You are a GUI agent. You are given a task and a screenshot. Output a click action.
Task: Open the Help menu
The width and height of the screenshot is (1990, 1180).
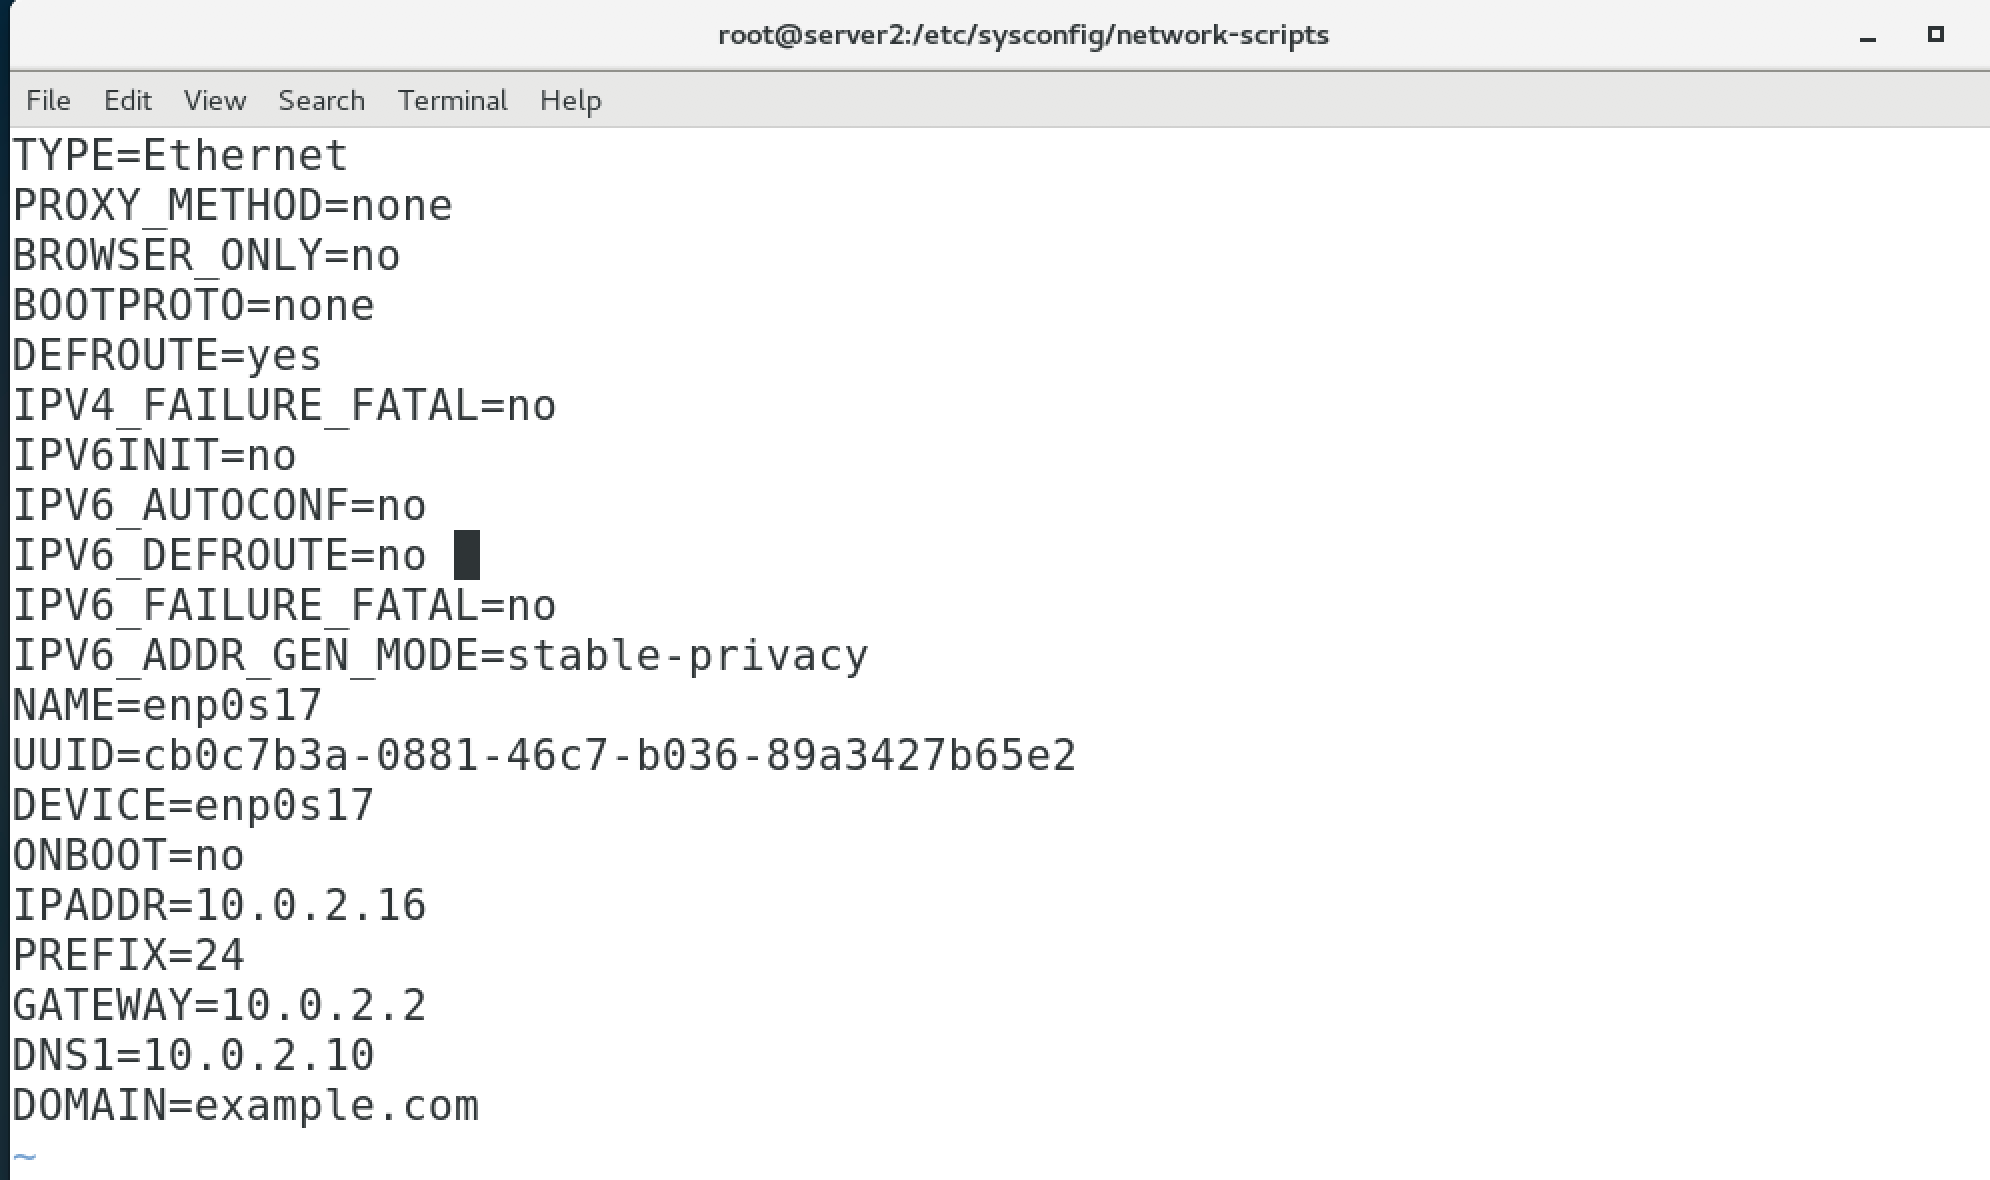pyautogui.click(x=571, y=100)
